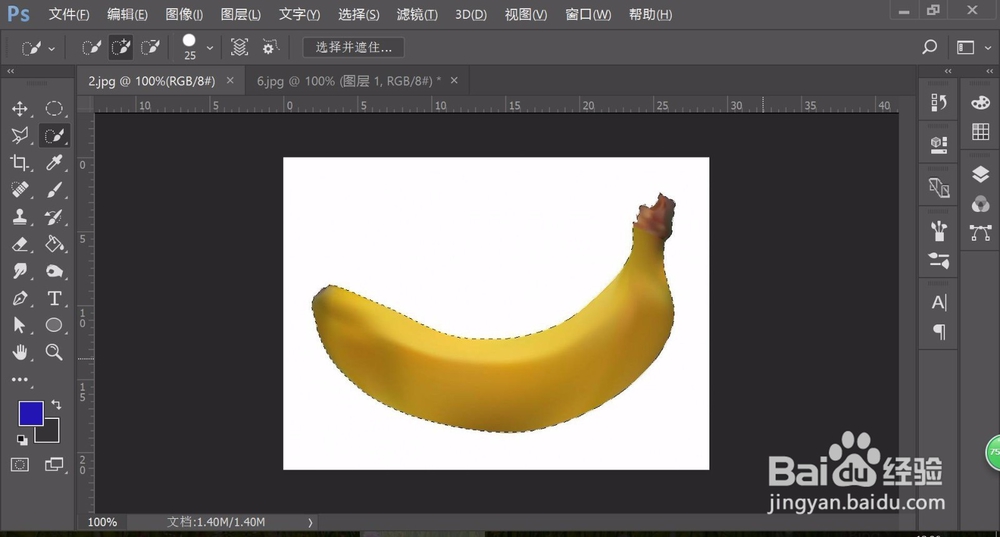Select the Eraser tool
The width and height of the screenshot is (1000, 537).
pos(20,244)
